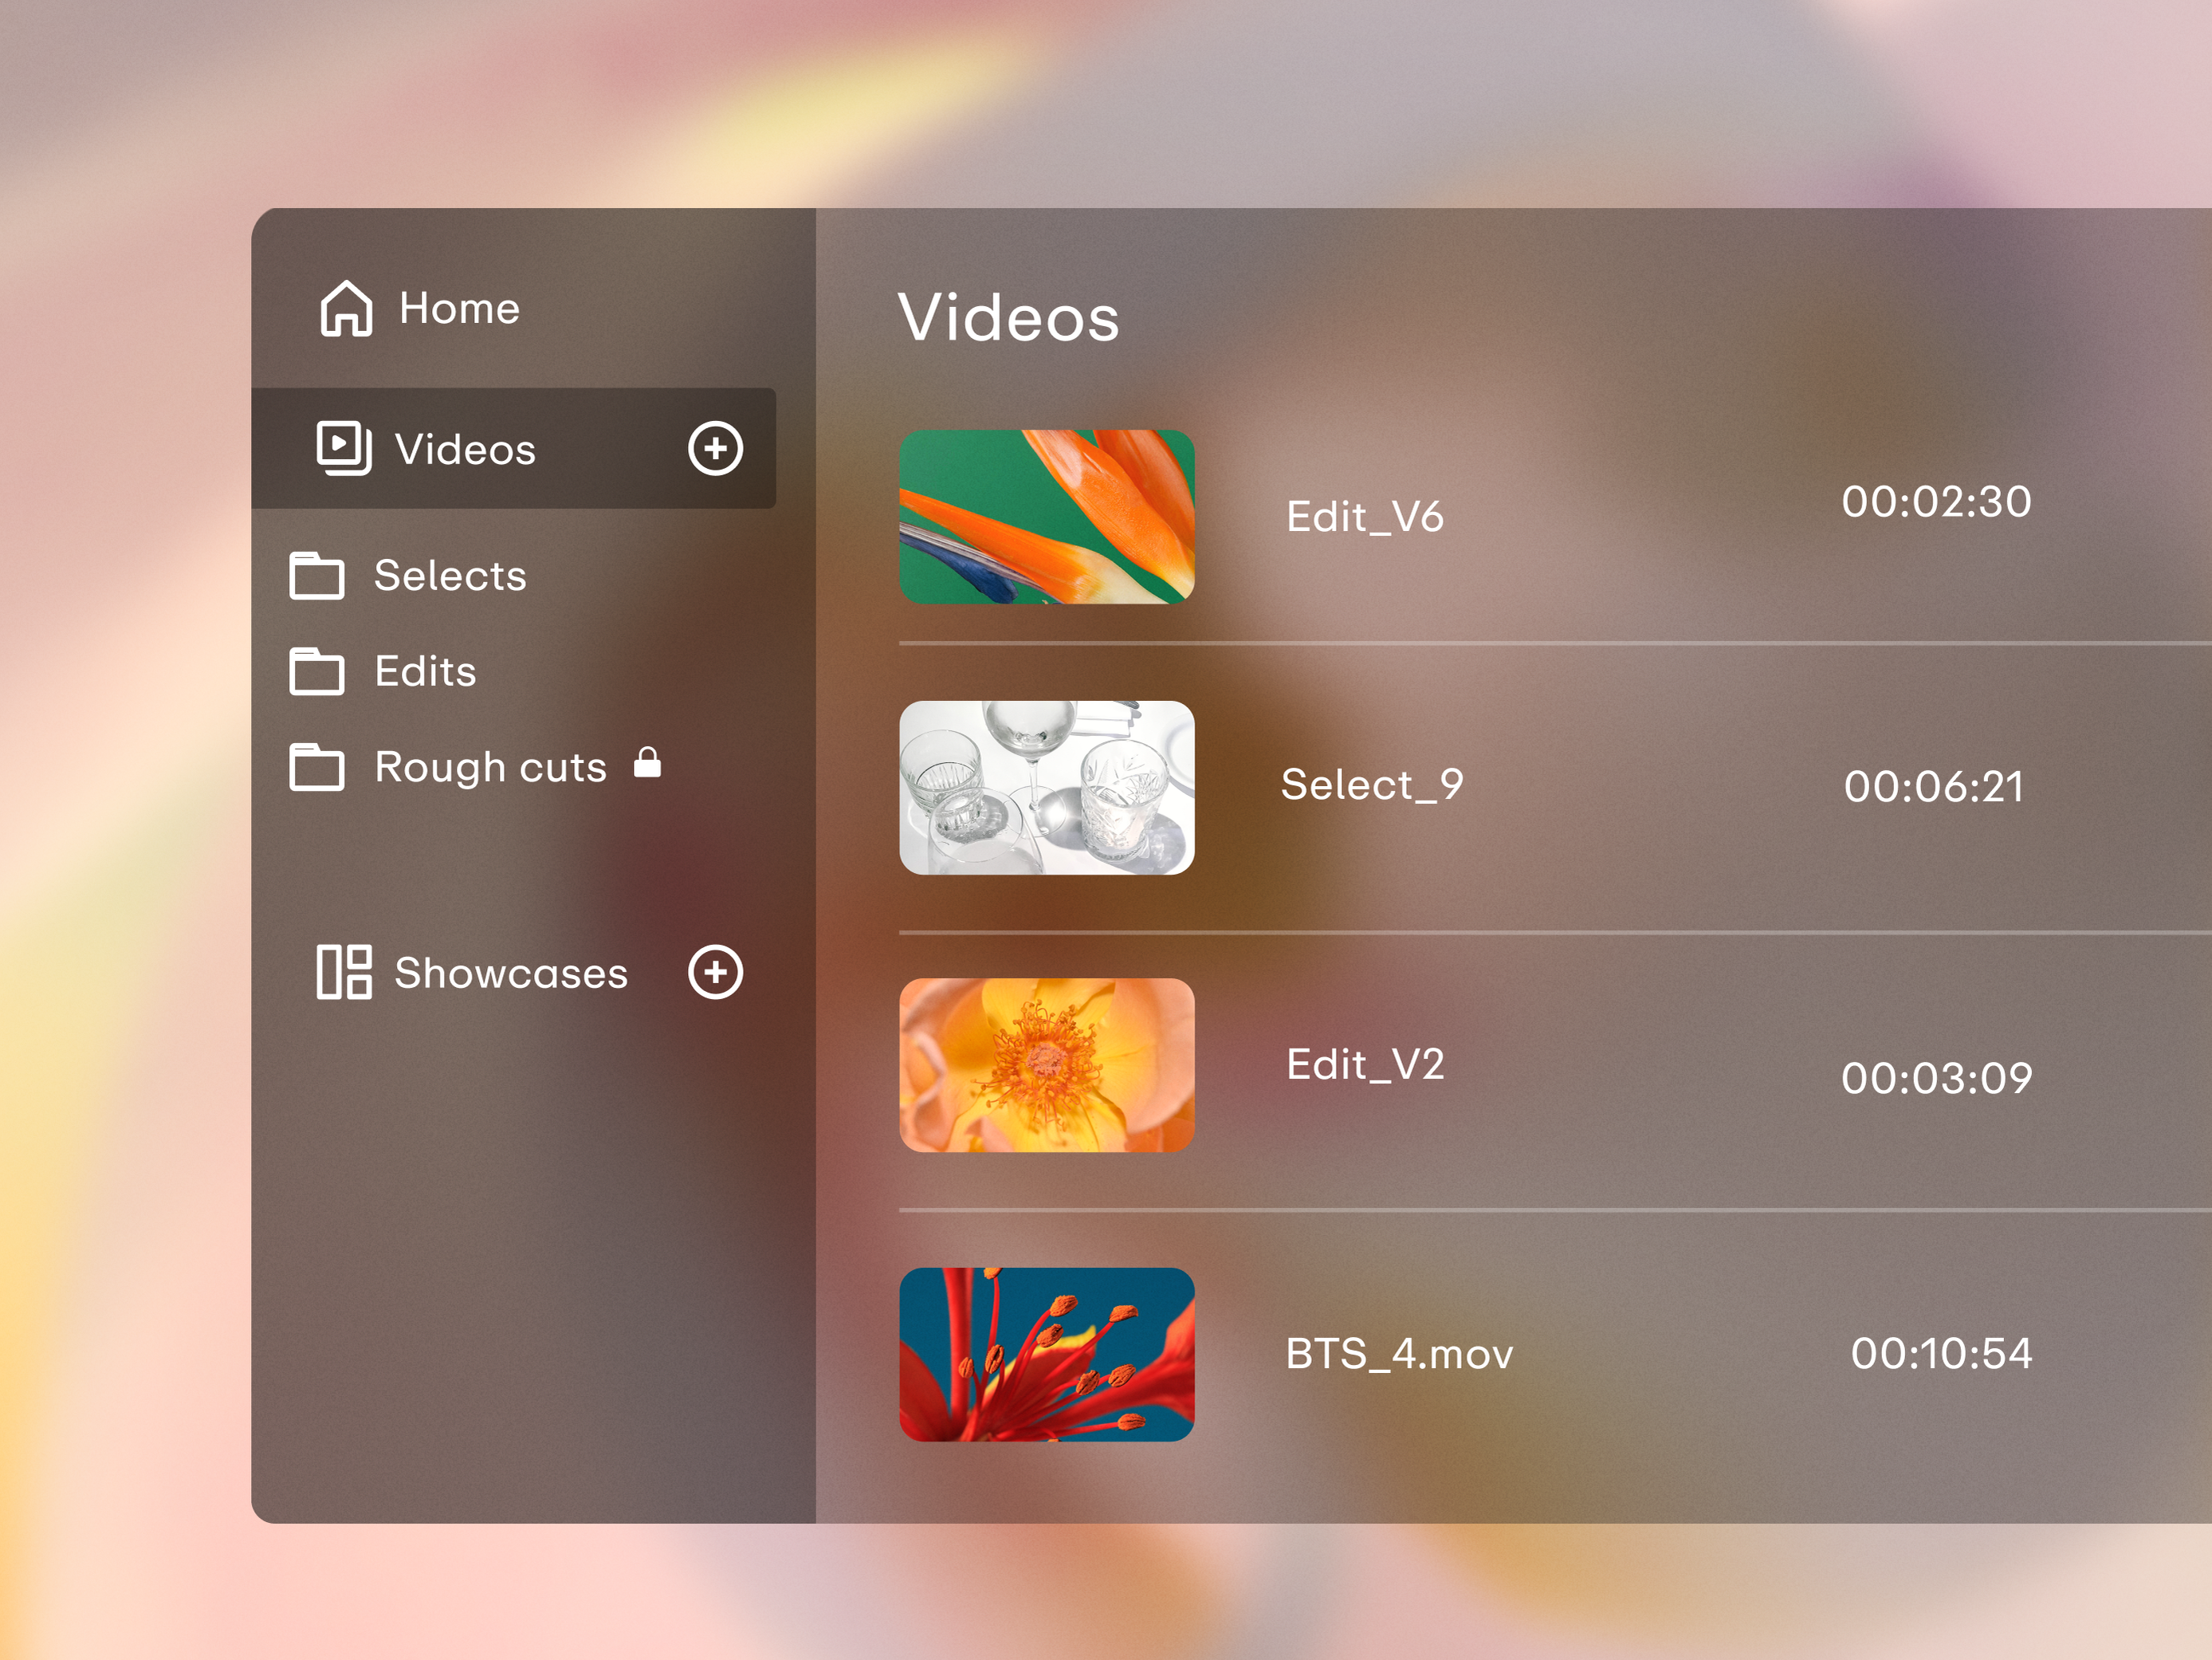
Task: Click the add new Video button icon
Action: pyautogui.click(x=715, y=446)
